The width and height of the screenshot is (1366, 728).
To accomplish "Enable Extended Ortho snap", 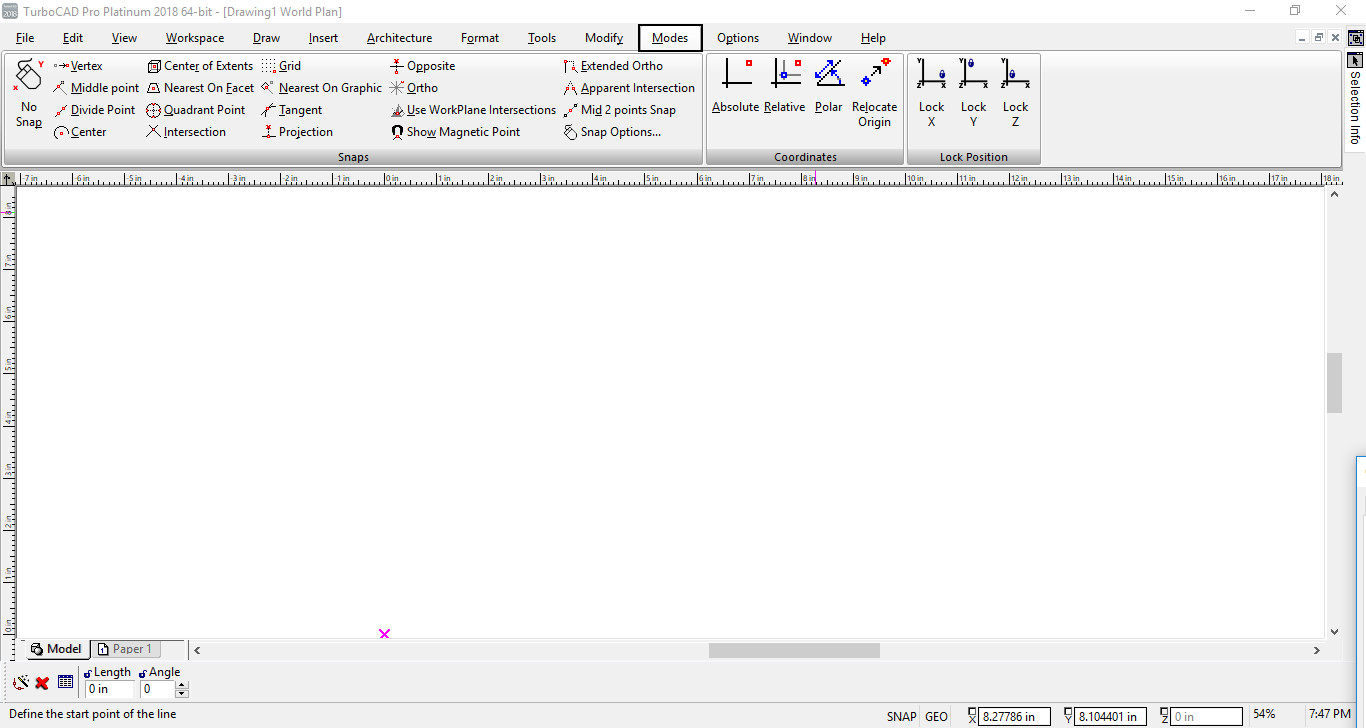I will tap(613, 66).
